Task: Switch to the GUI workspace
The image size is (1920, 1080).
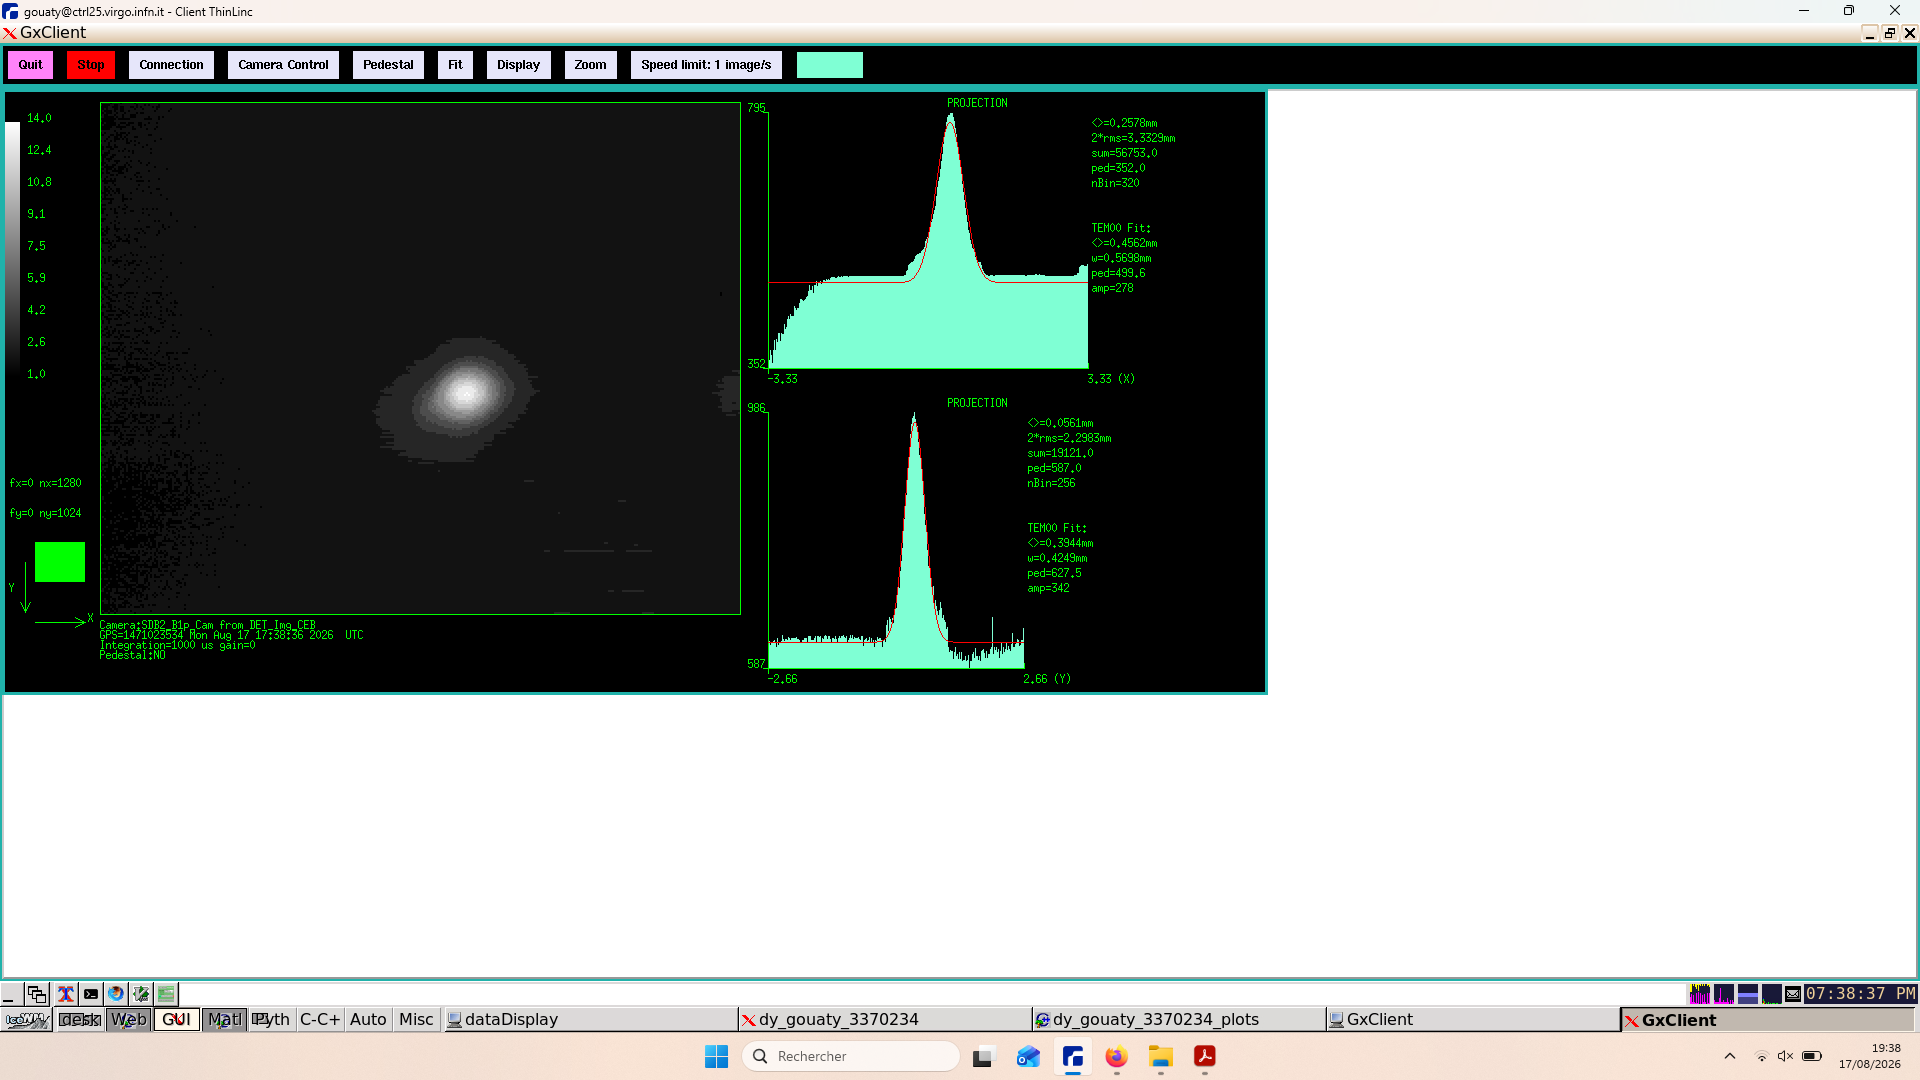Action: (x=176, y=1020)
